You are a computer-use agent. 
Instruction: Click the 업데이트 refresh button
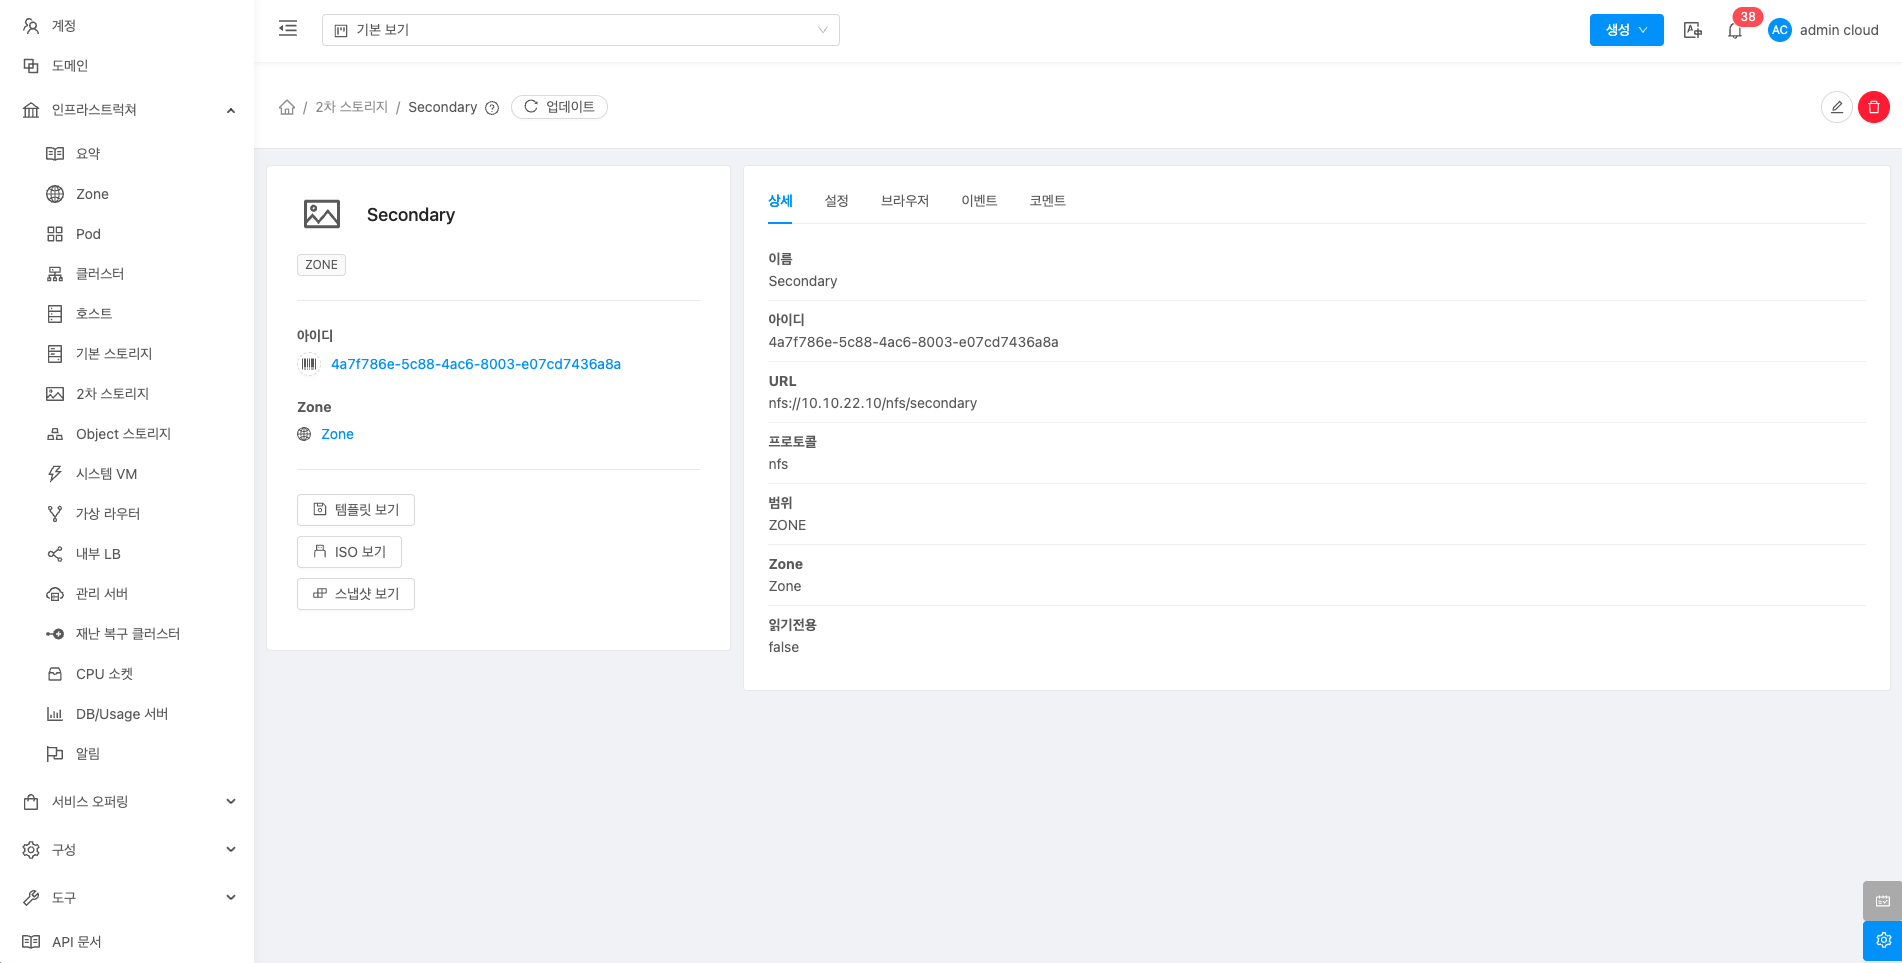pos(559,107)
